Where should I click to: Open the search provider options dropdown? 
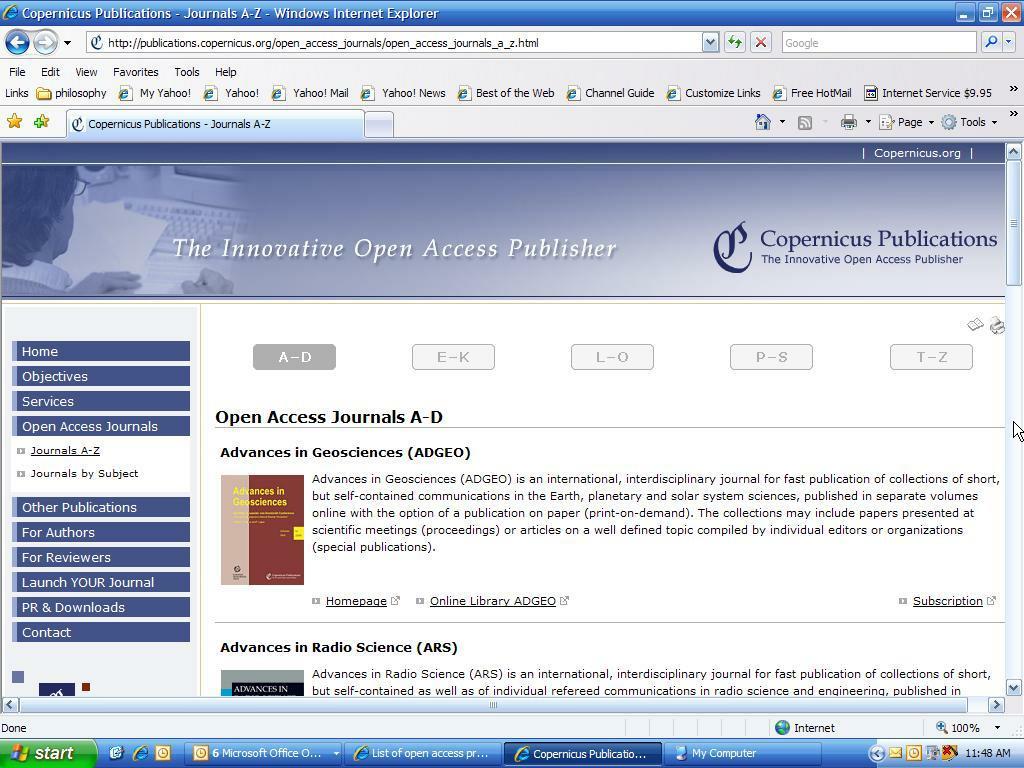[x=1008, y=42]
